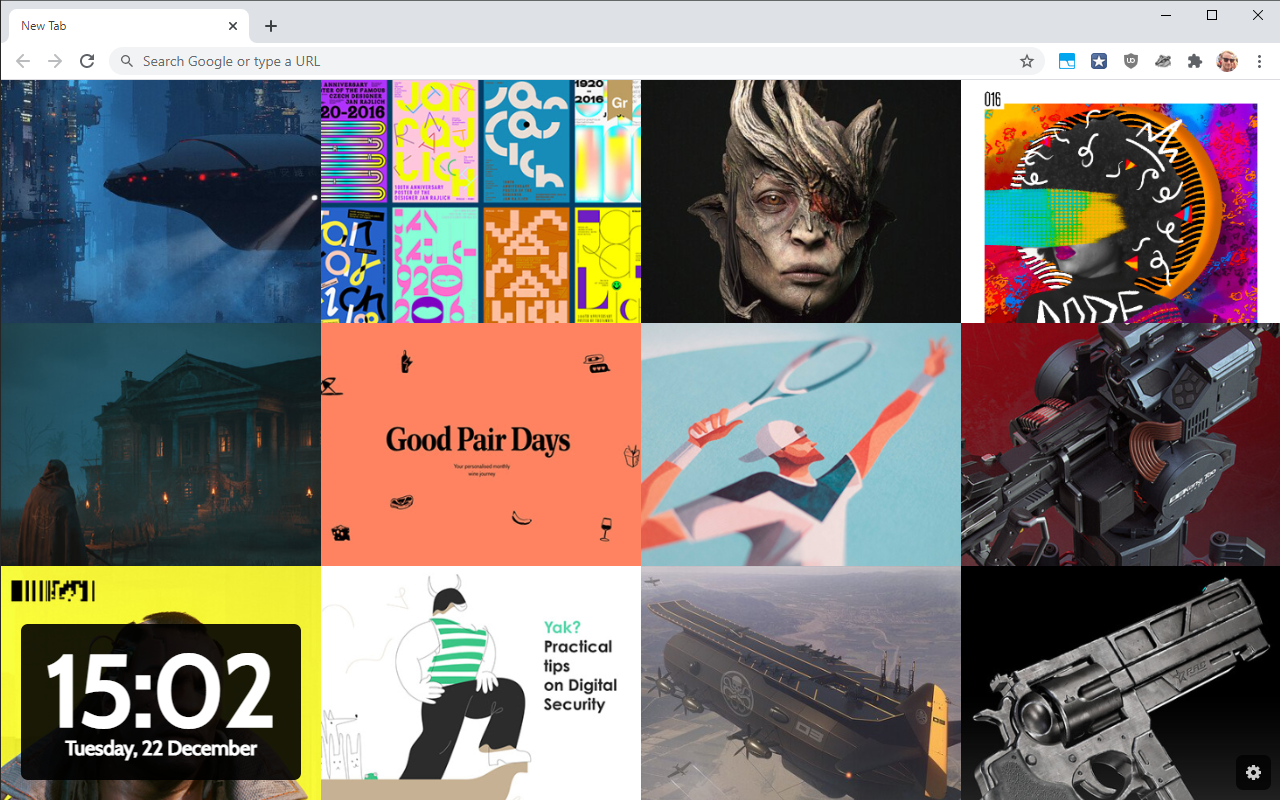Open the uBlock Origin shield extension
The height and width of the screenshot is (800, 1280).
point(1131,61)
